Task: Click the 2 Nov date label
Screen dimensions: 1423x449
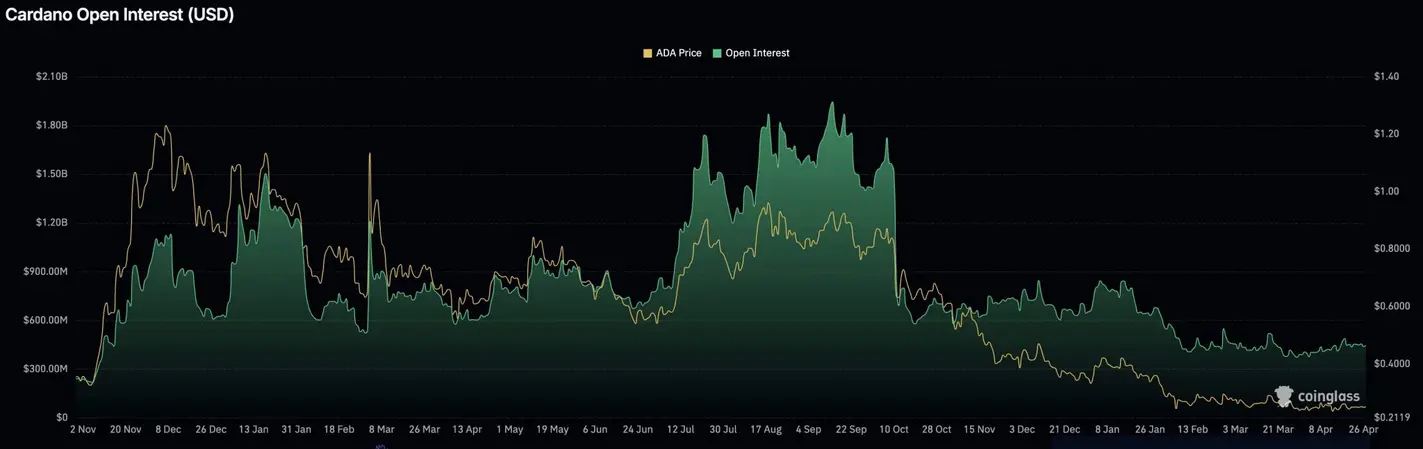Action: point(82,430)
